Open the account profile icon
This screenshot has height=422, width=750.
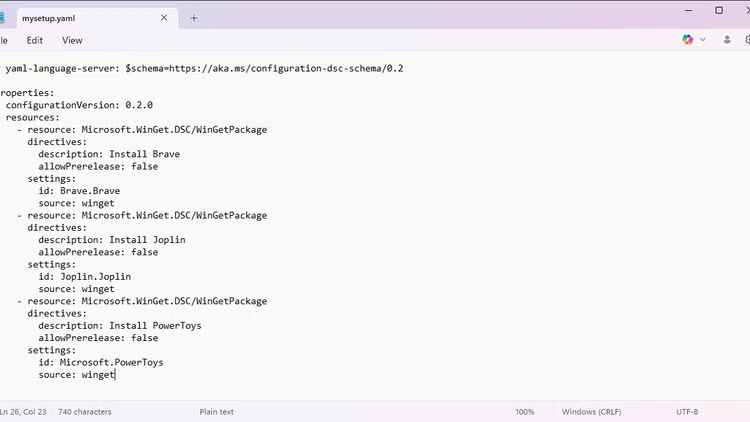tap(727, 40)
